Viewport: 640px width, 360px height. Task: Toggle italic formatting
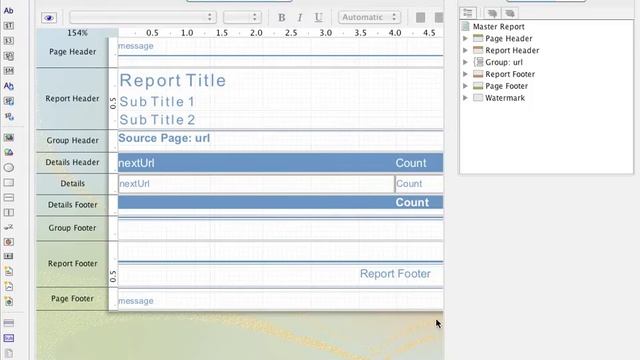pos(300,18)
